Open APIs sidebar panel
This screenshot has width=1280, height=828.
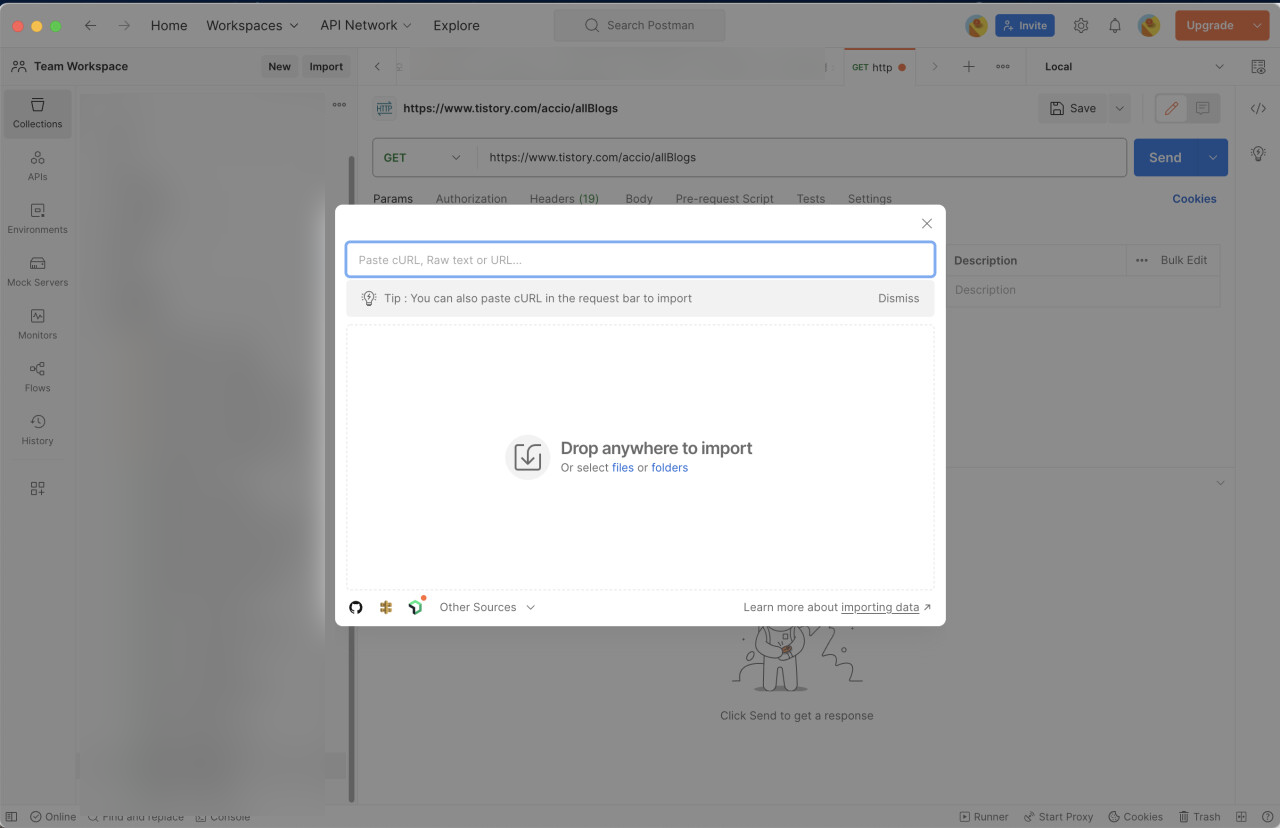[38, 166]
